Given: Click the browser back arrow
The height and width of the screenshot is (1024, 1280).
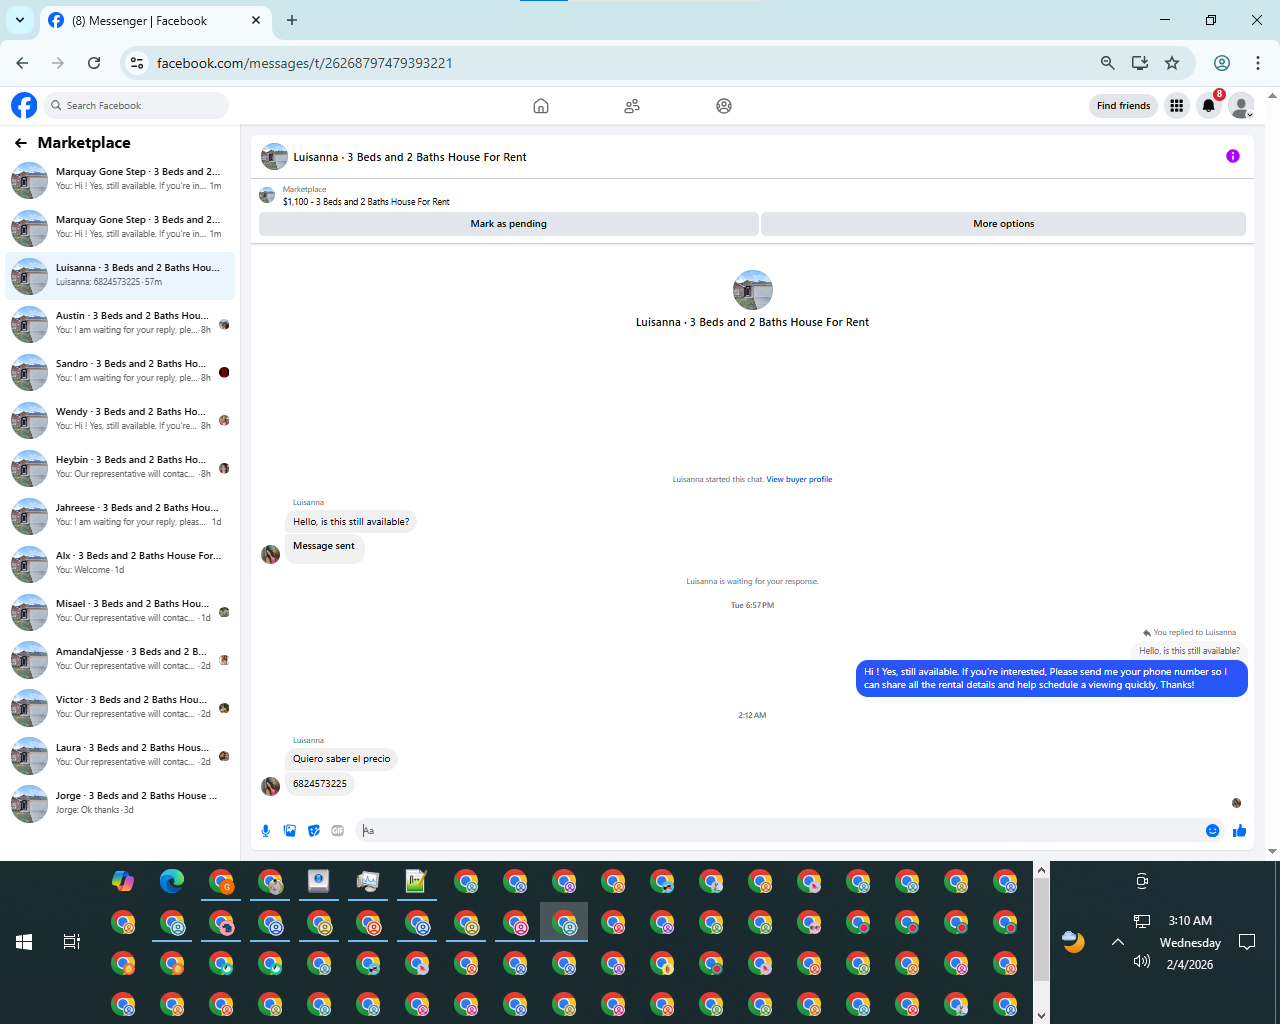Looking at the screenshot, I should coord(22,63).
